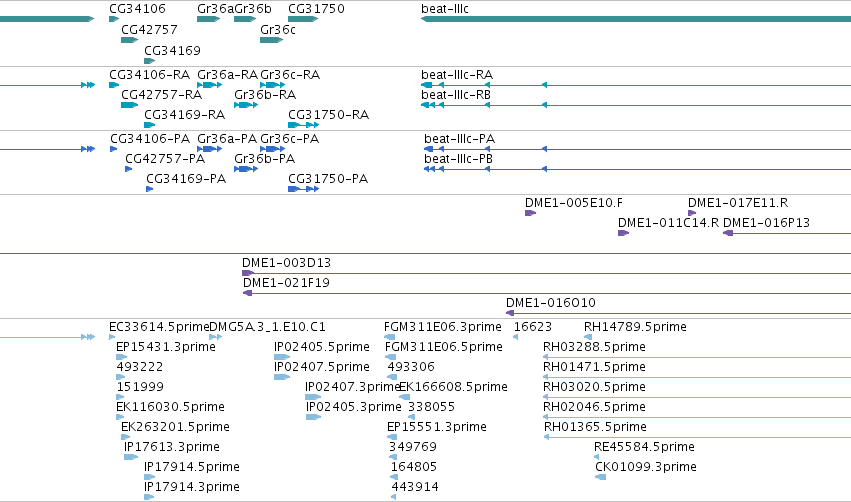Open EST CK01099.3prime label
Image resolution: width=851 pixels, height=502 pixels.
click(x=646, y=467)
